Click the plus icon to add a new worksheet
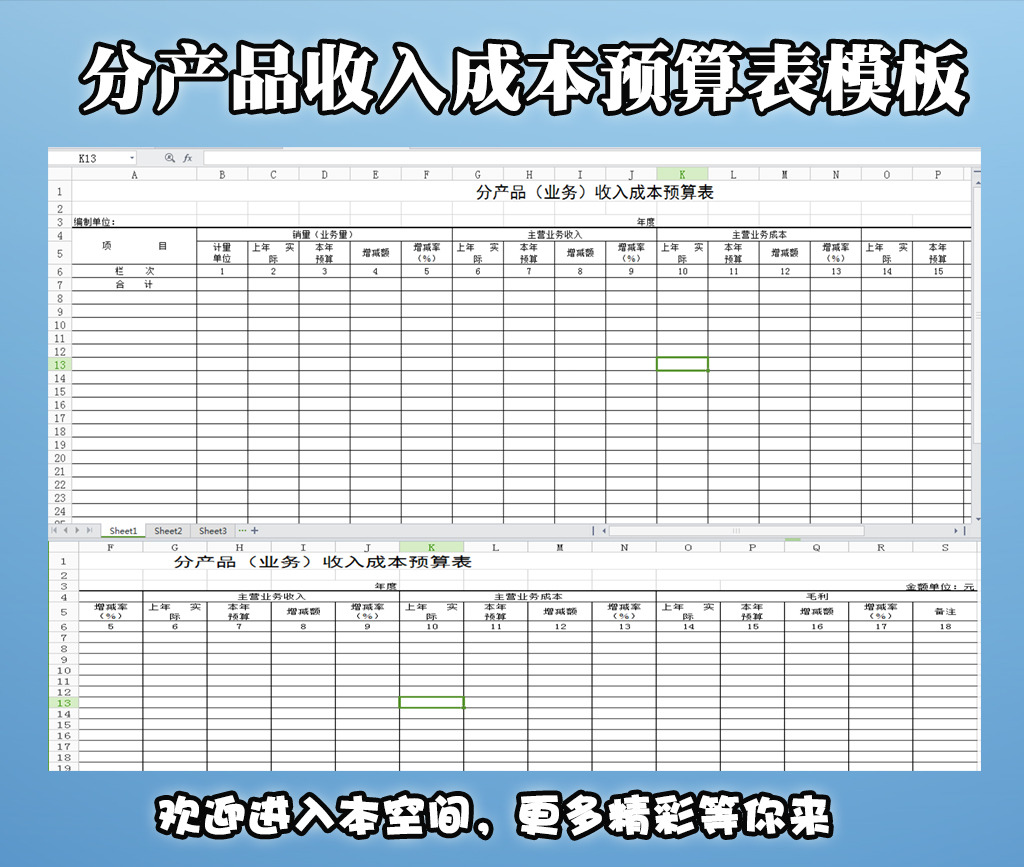This screenshot has height=867, width=1024. click(254, 530)
